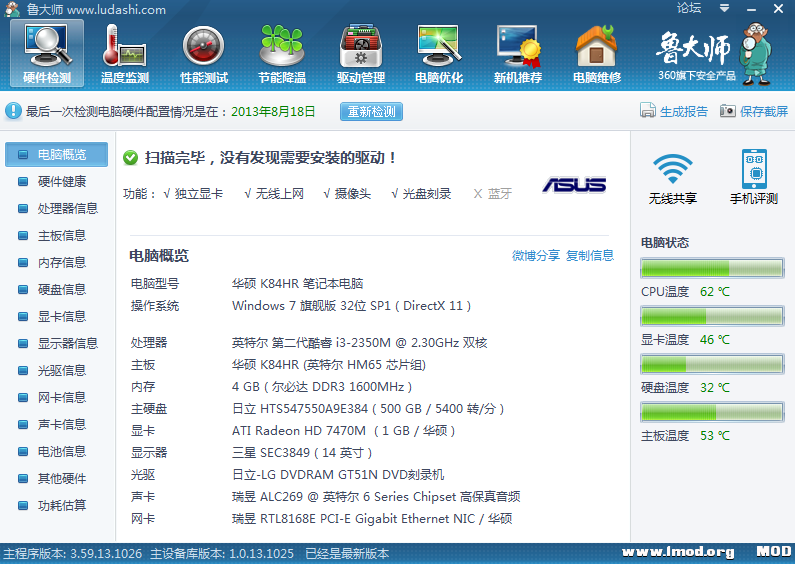
Task: Click the 重新检测 rescan button
Action: 371,112
